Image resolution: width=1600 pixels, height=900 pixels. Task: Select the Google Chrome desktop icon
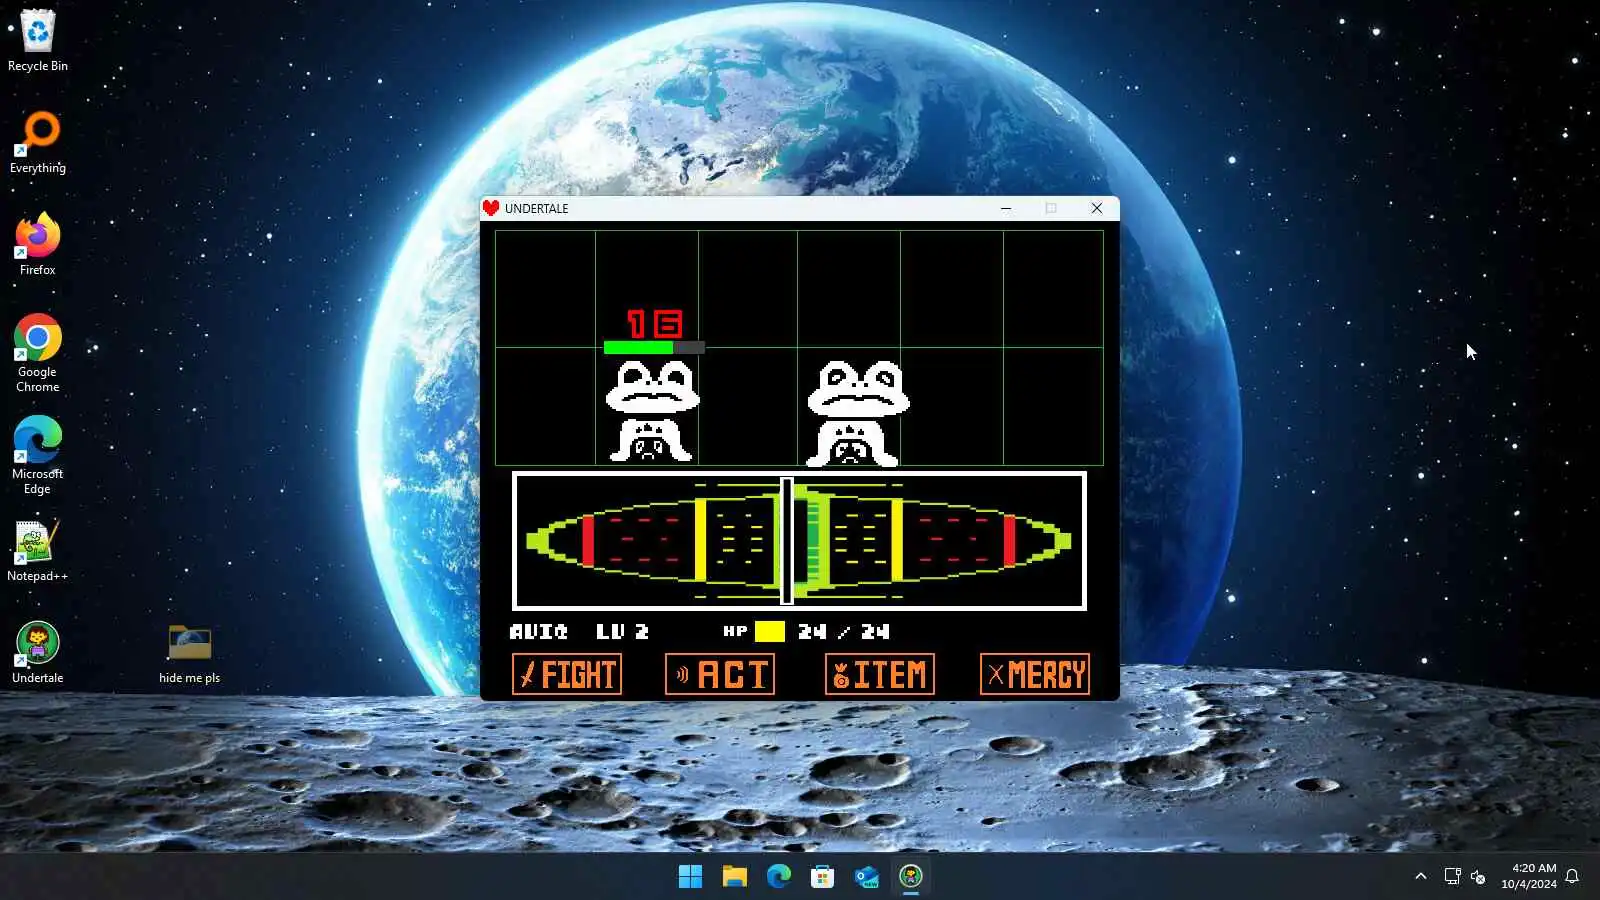tap(38, 353)
